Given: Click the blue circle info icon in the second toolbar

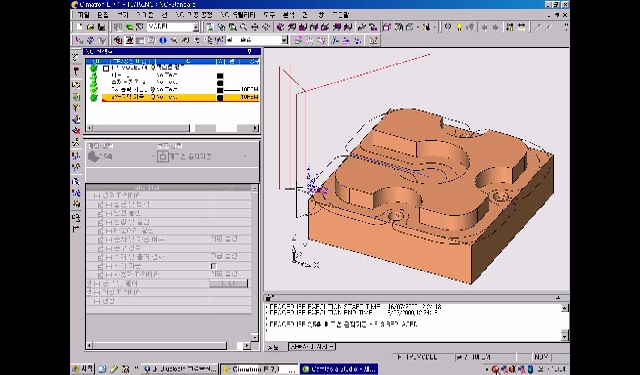Looking at the screenshot, I should (163, 40).
